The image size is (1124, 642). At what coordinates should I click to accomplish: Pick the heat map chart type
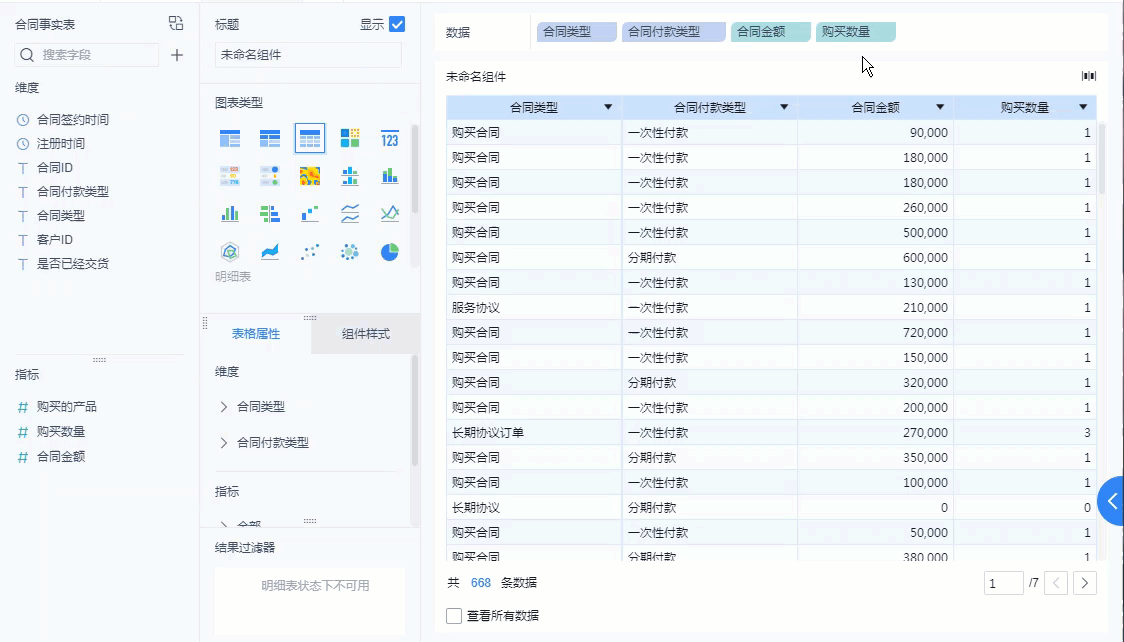(x=310, y=176)
